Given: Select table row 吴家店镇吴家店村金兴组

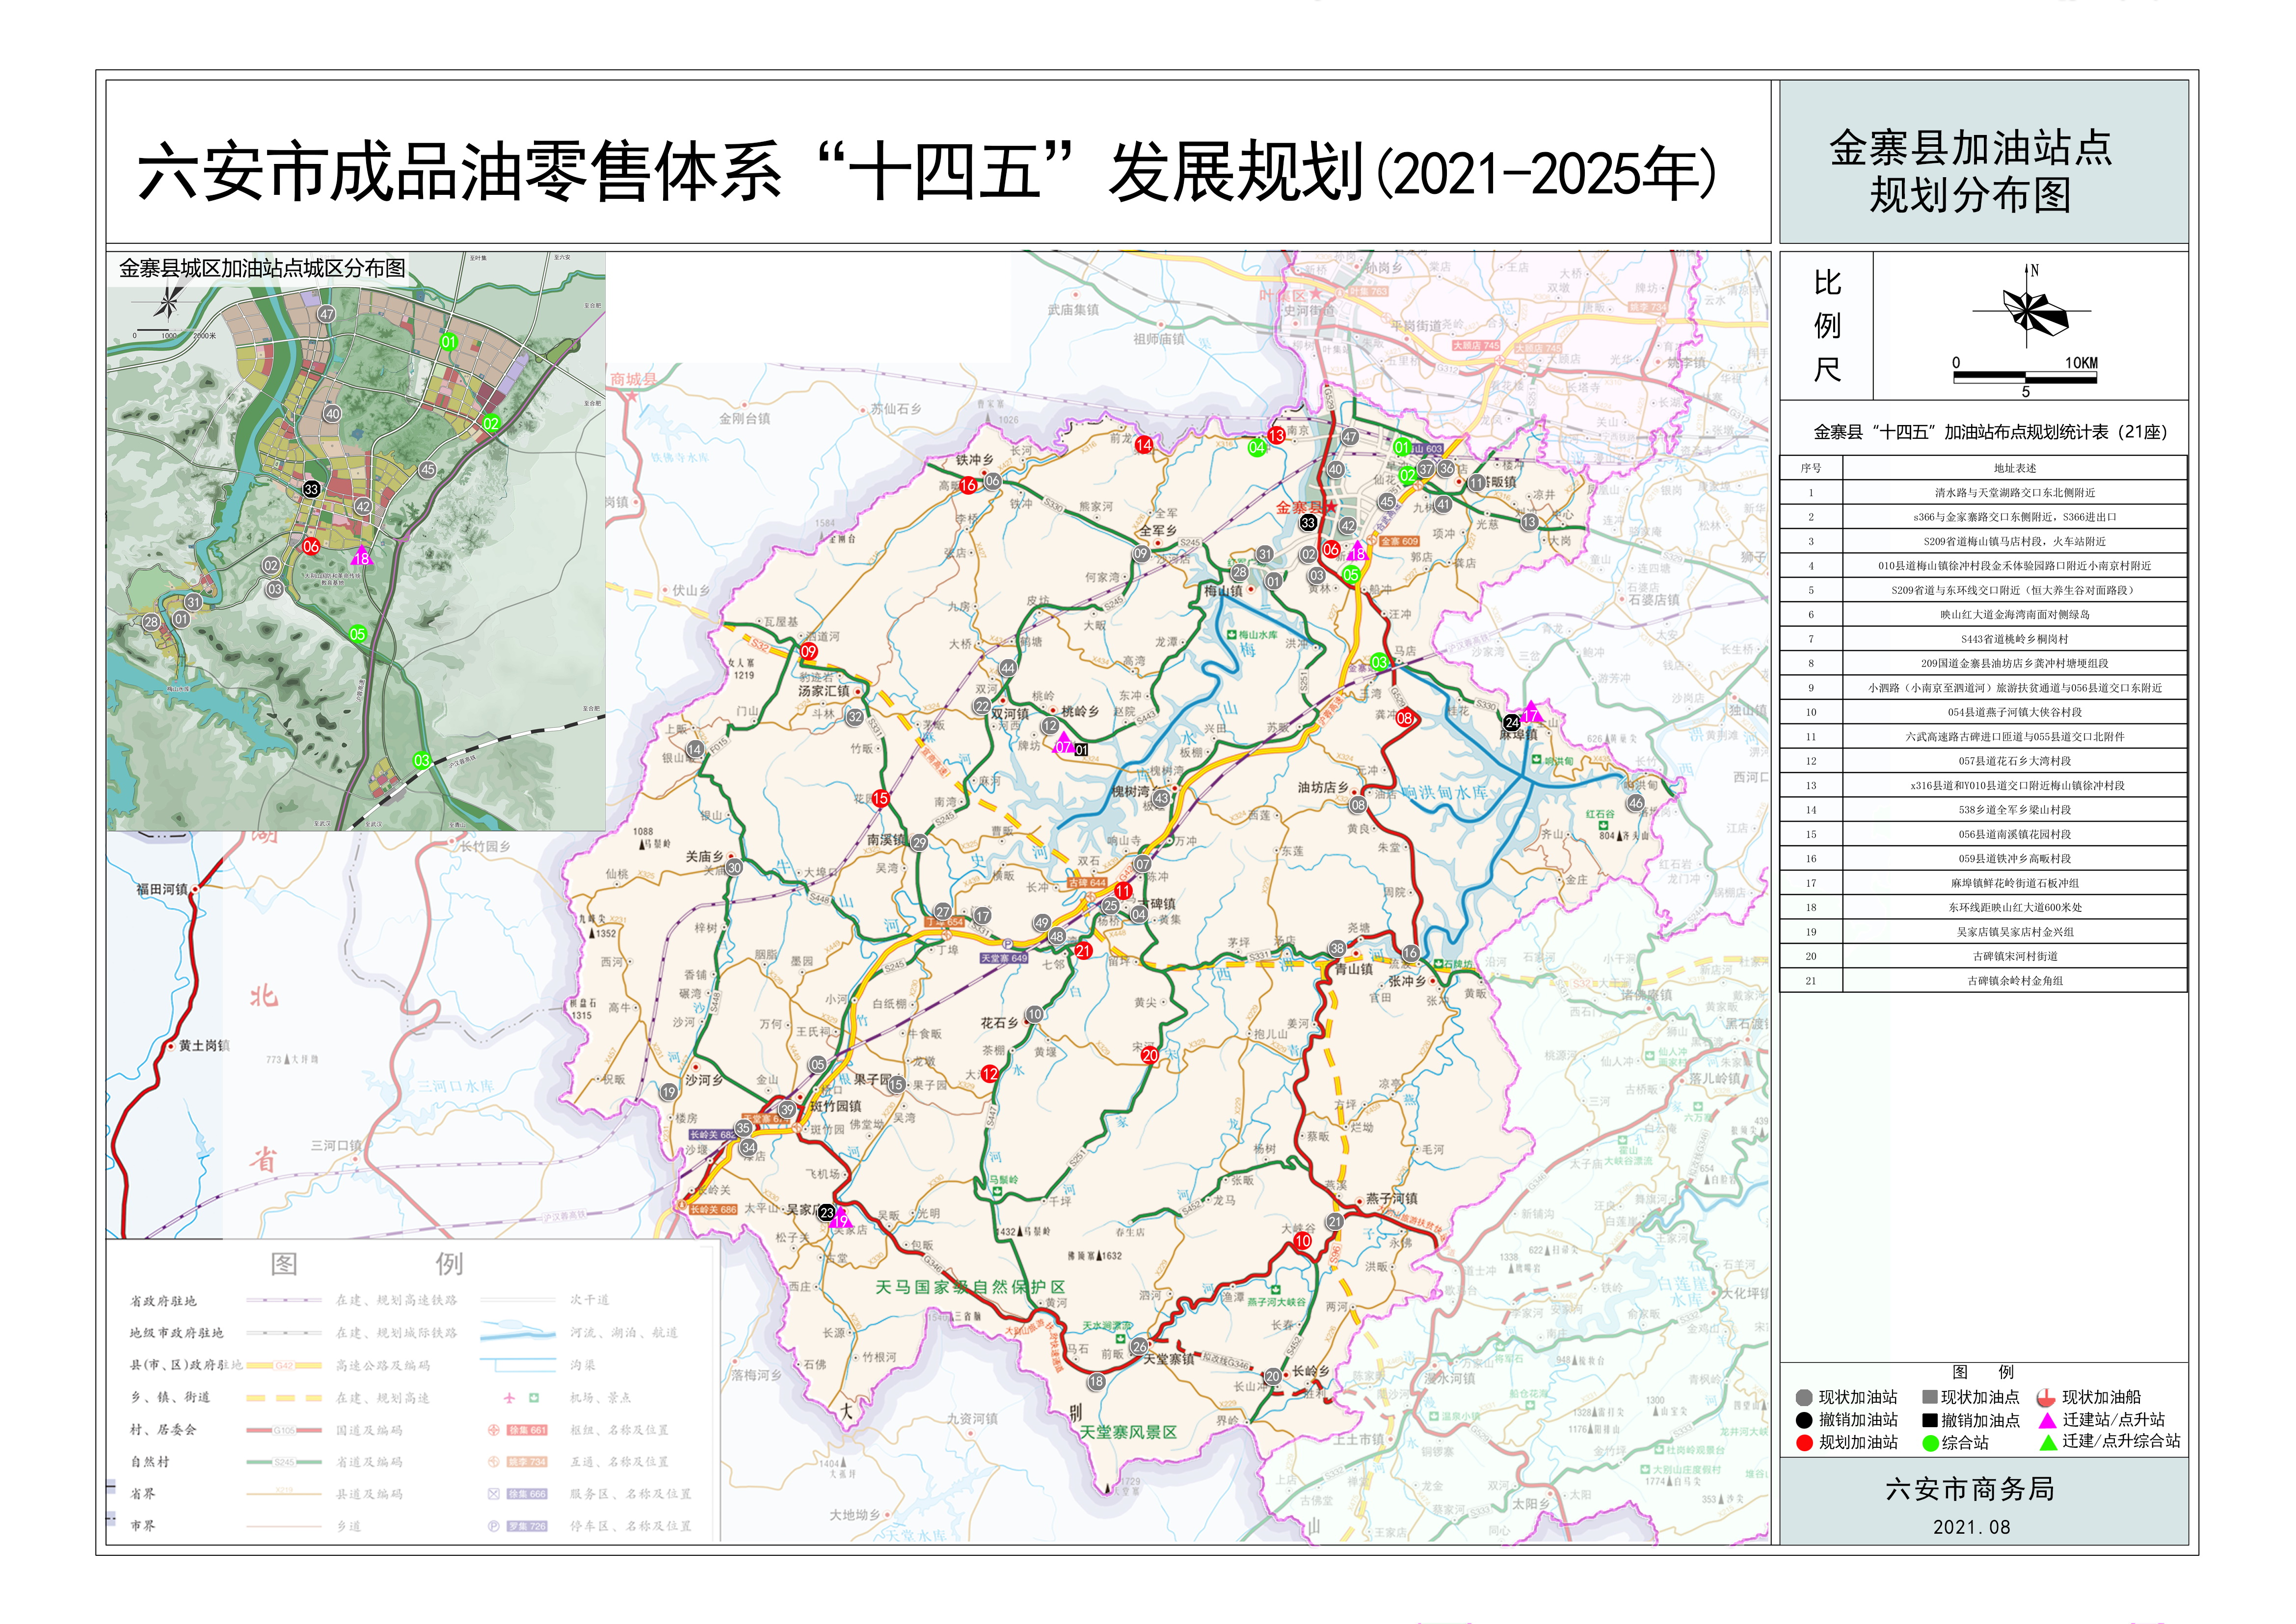Looking at the screenshot, I should [1984, 931].
